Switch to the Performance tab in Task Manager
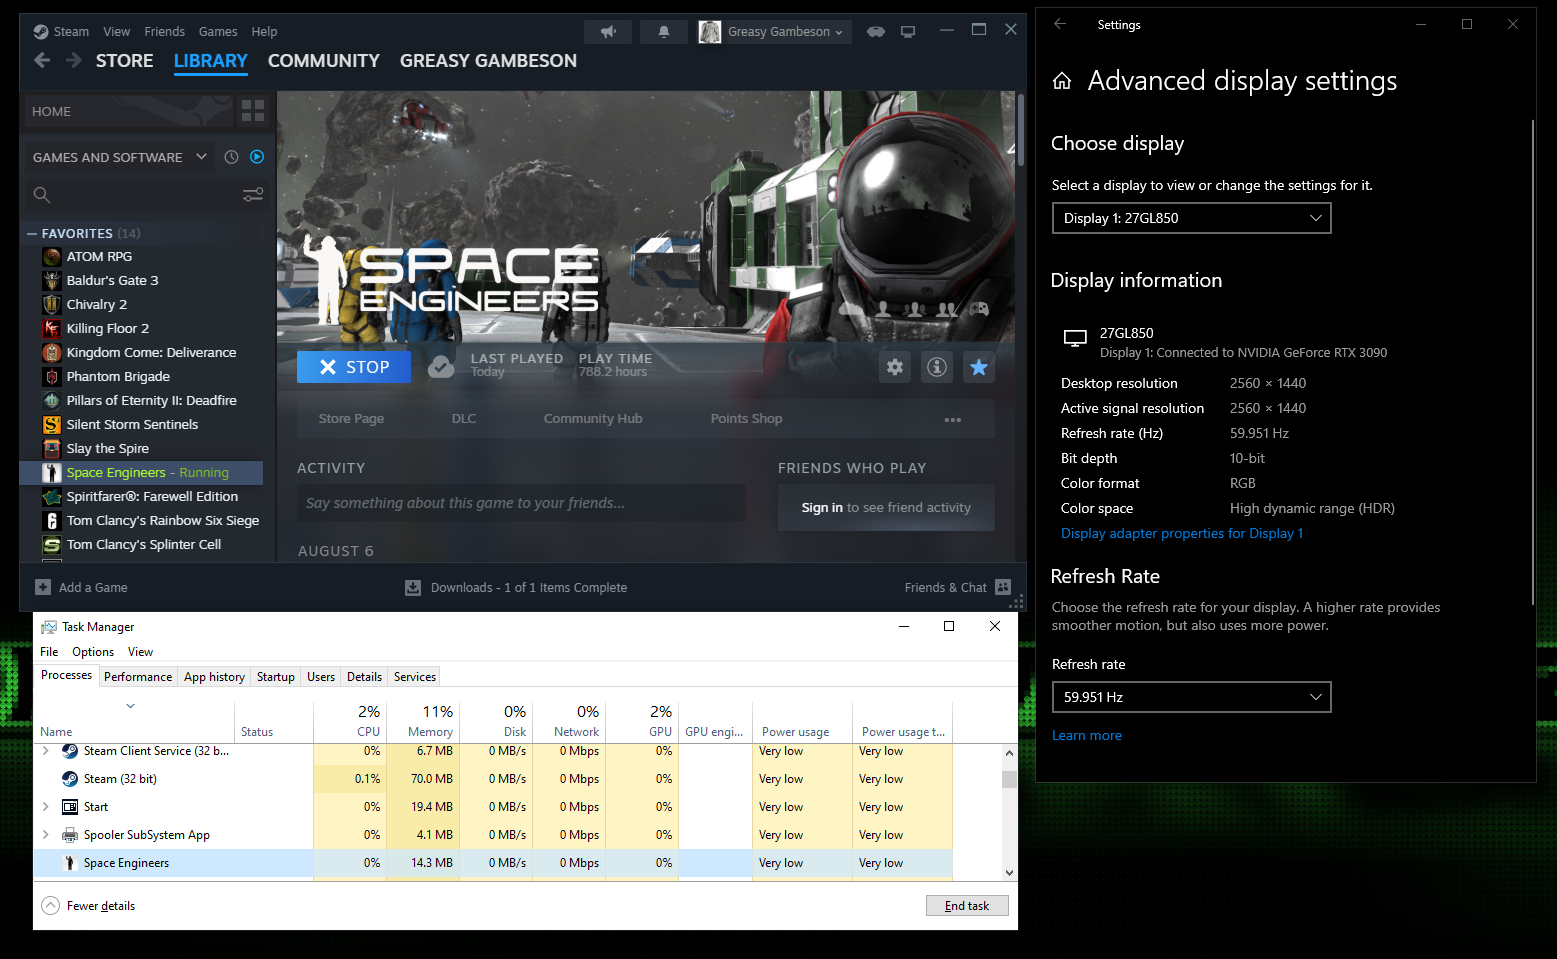1557x959 pixels. tap(138, 677)
